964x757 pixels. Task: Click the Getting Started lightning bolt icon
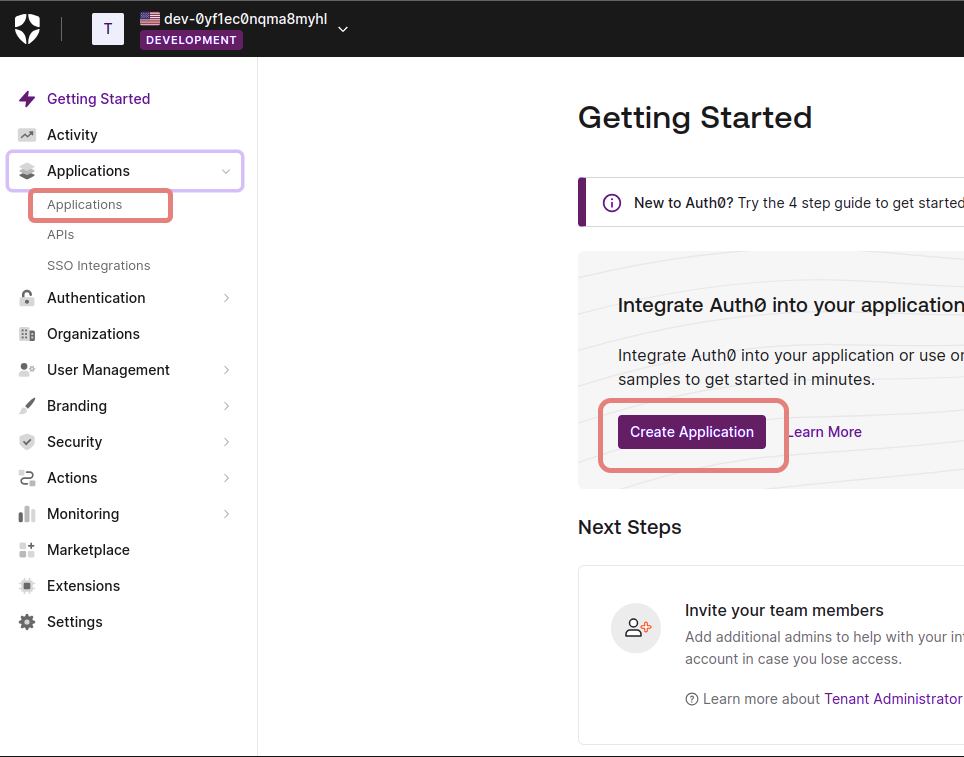(26, 99)
